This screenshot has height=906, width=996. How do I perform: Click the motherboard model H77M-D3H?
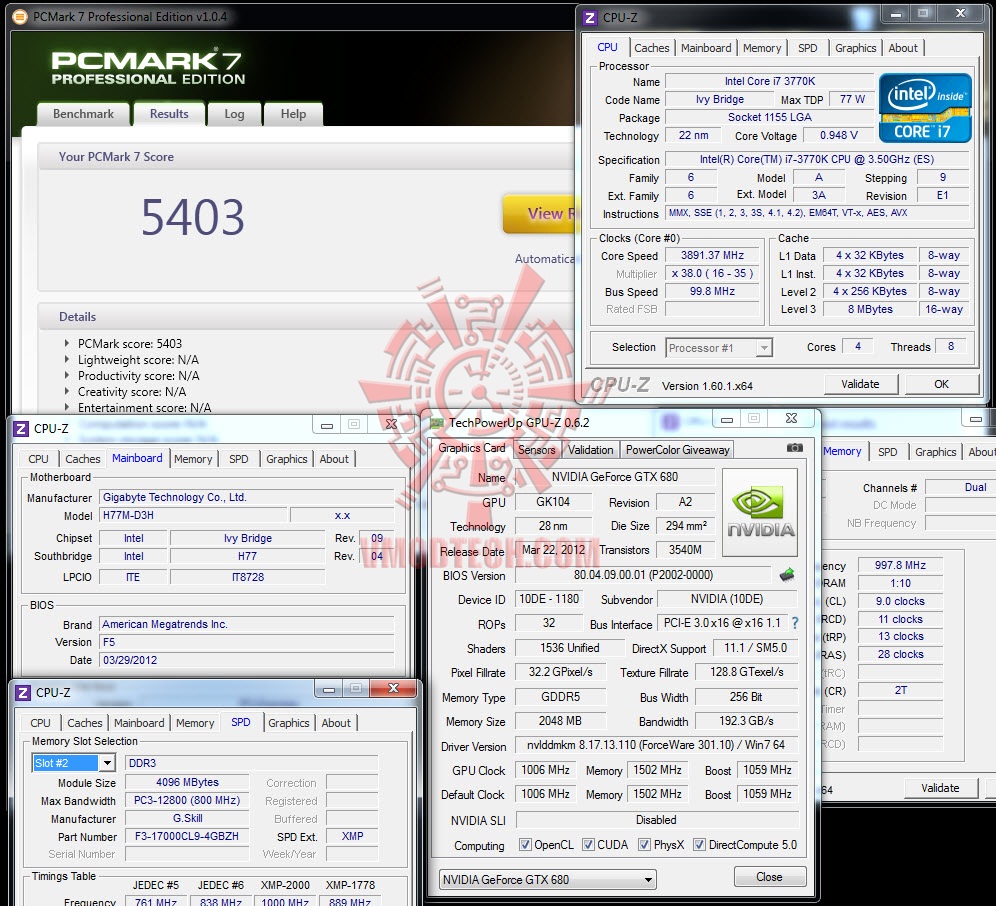click(x=193, y=515)
